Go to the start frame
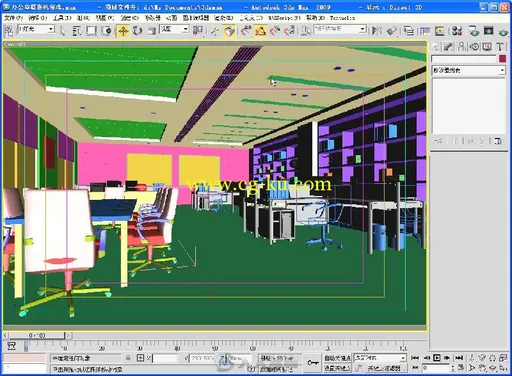512x376 pixels. pos(415,358)
